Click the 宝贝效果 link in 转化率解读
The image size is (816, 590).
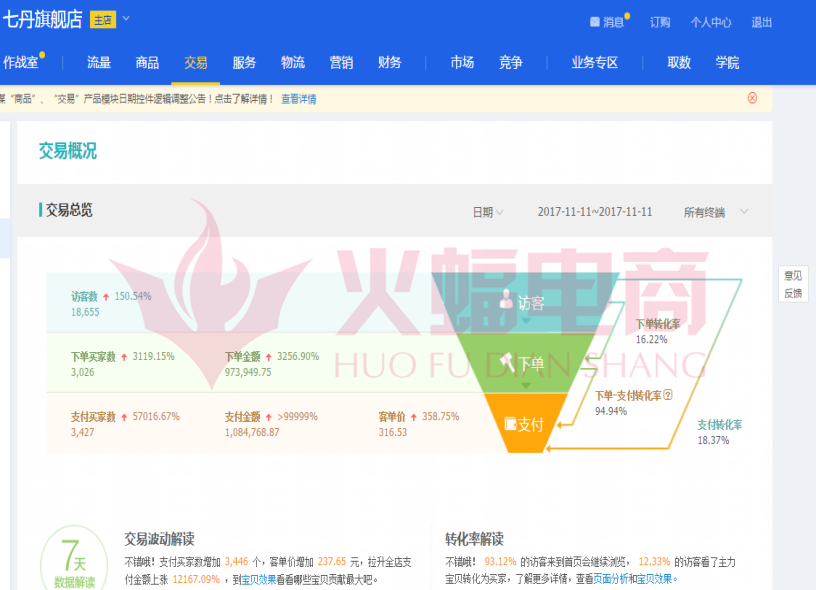pos(654,579)
